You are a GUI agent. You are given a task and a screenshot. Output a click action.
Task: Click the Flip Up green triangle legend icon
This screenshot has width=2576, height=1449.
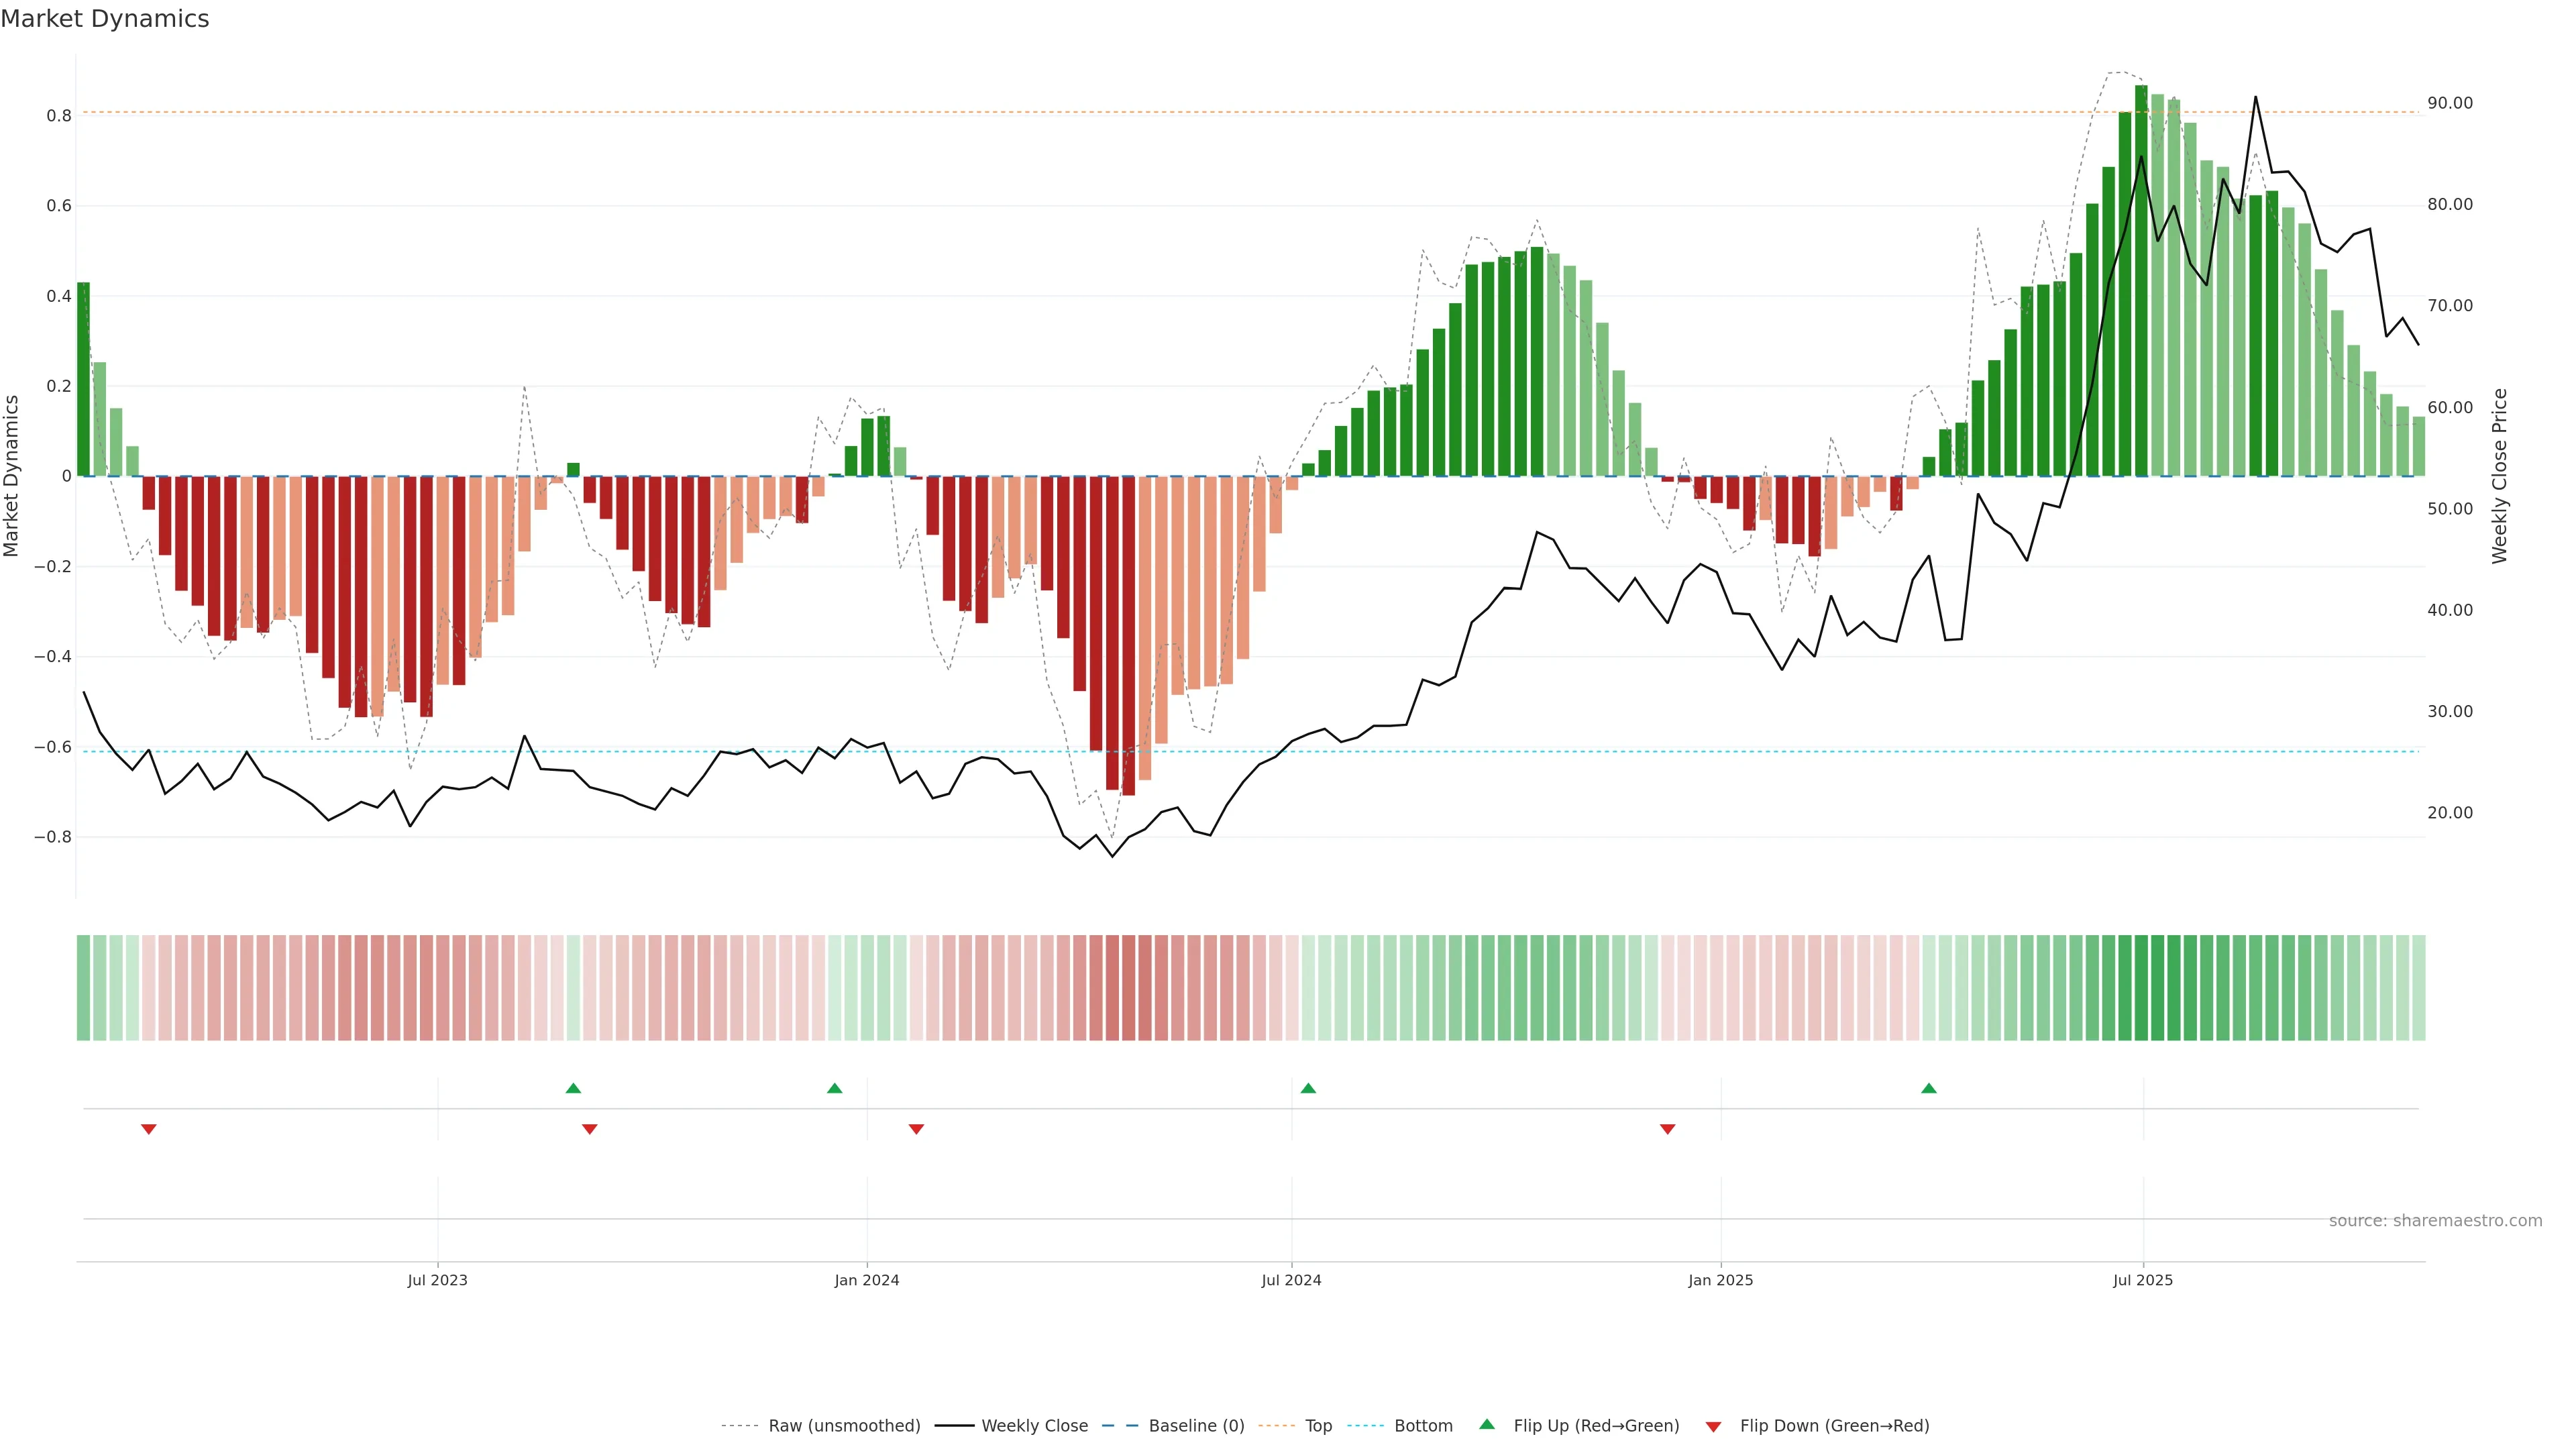[1487, 1425]
